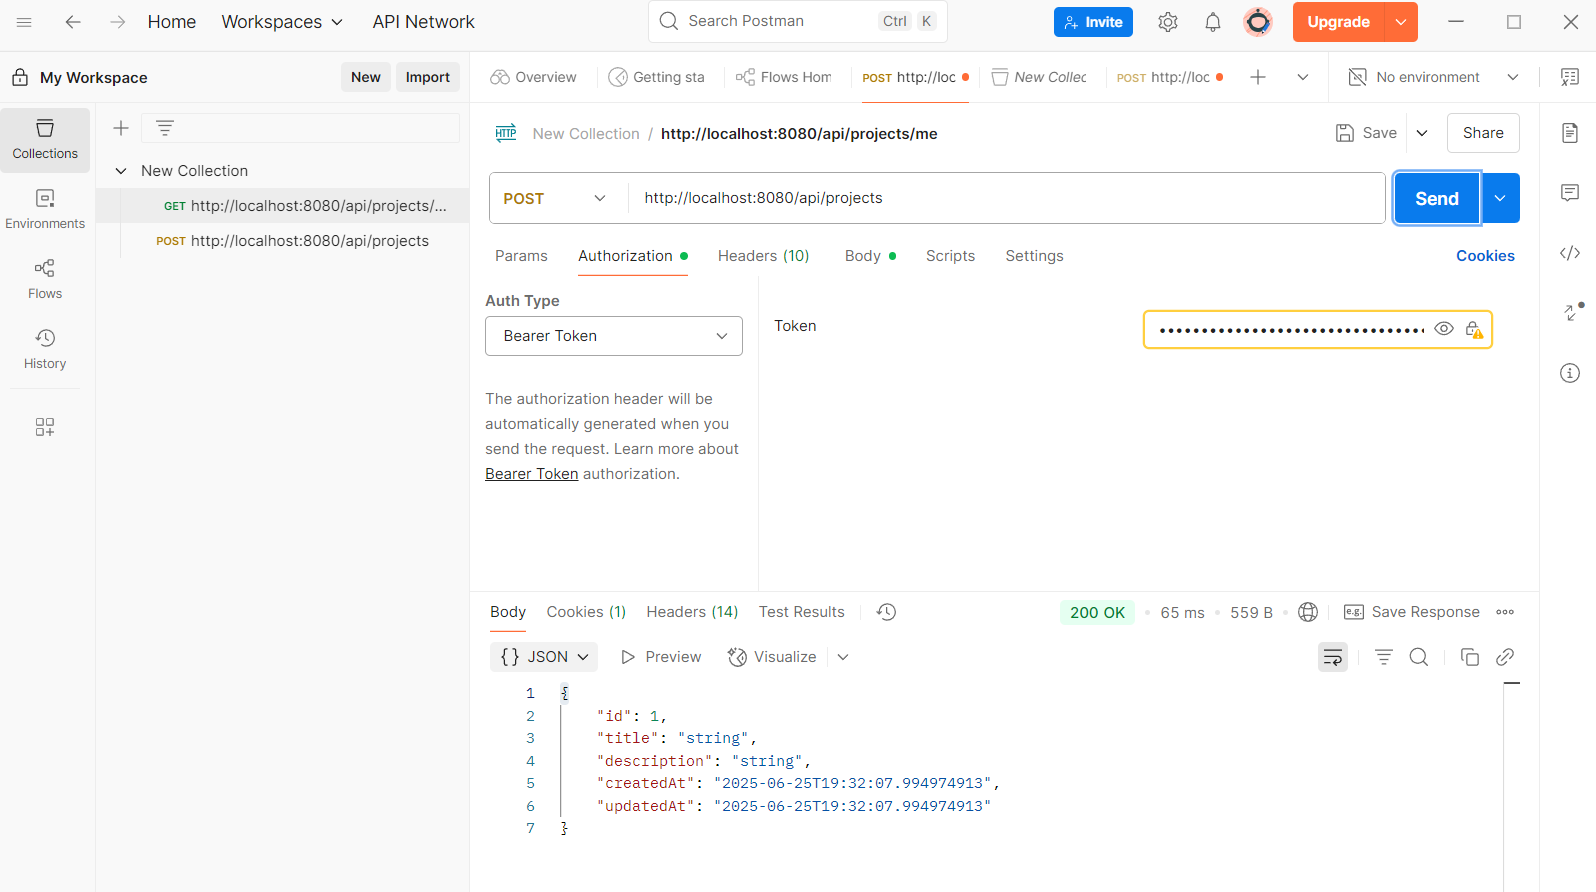
Task: Click the request URL input field
Action: (x=1006, y=198)
